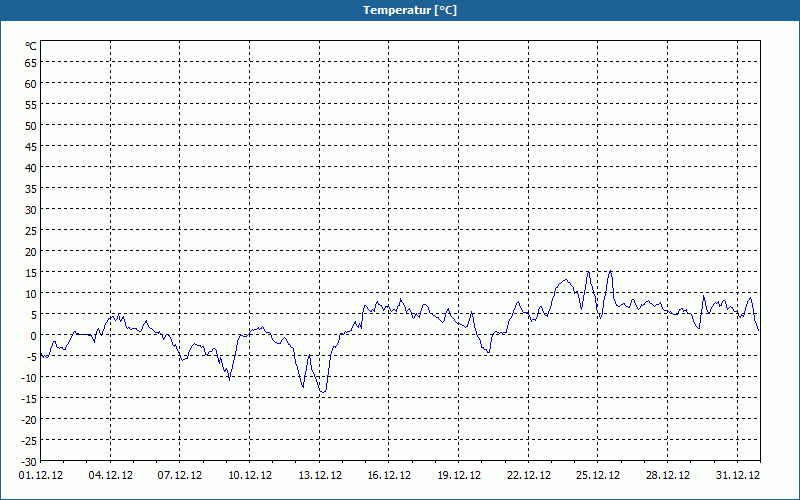Click the 60 y-axis label
The height and width of the screenshot is (500, 800).
coord(31,84)
